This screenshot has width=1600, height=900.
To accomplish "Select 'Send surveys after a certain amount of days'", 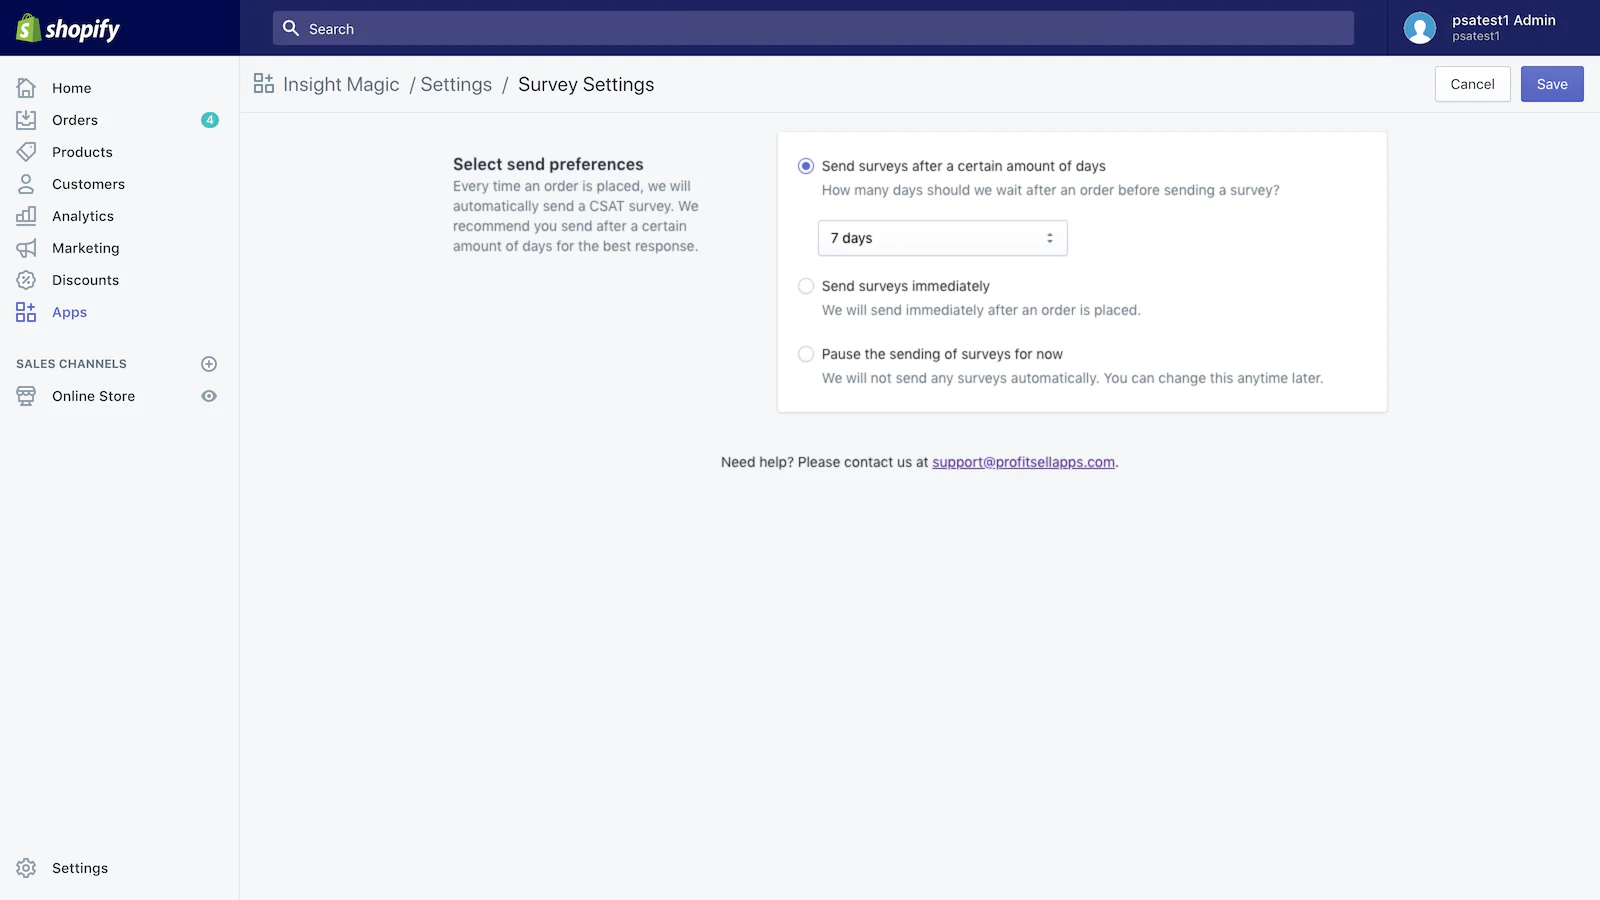I will click(x=806, y=166).
